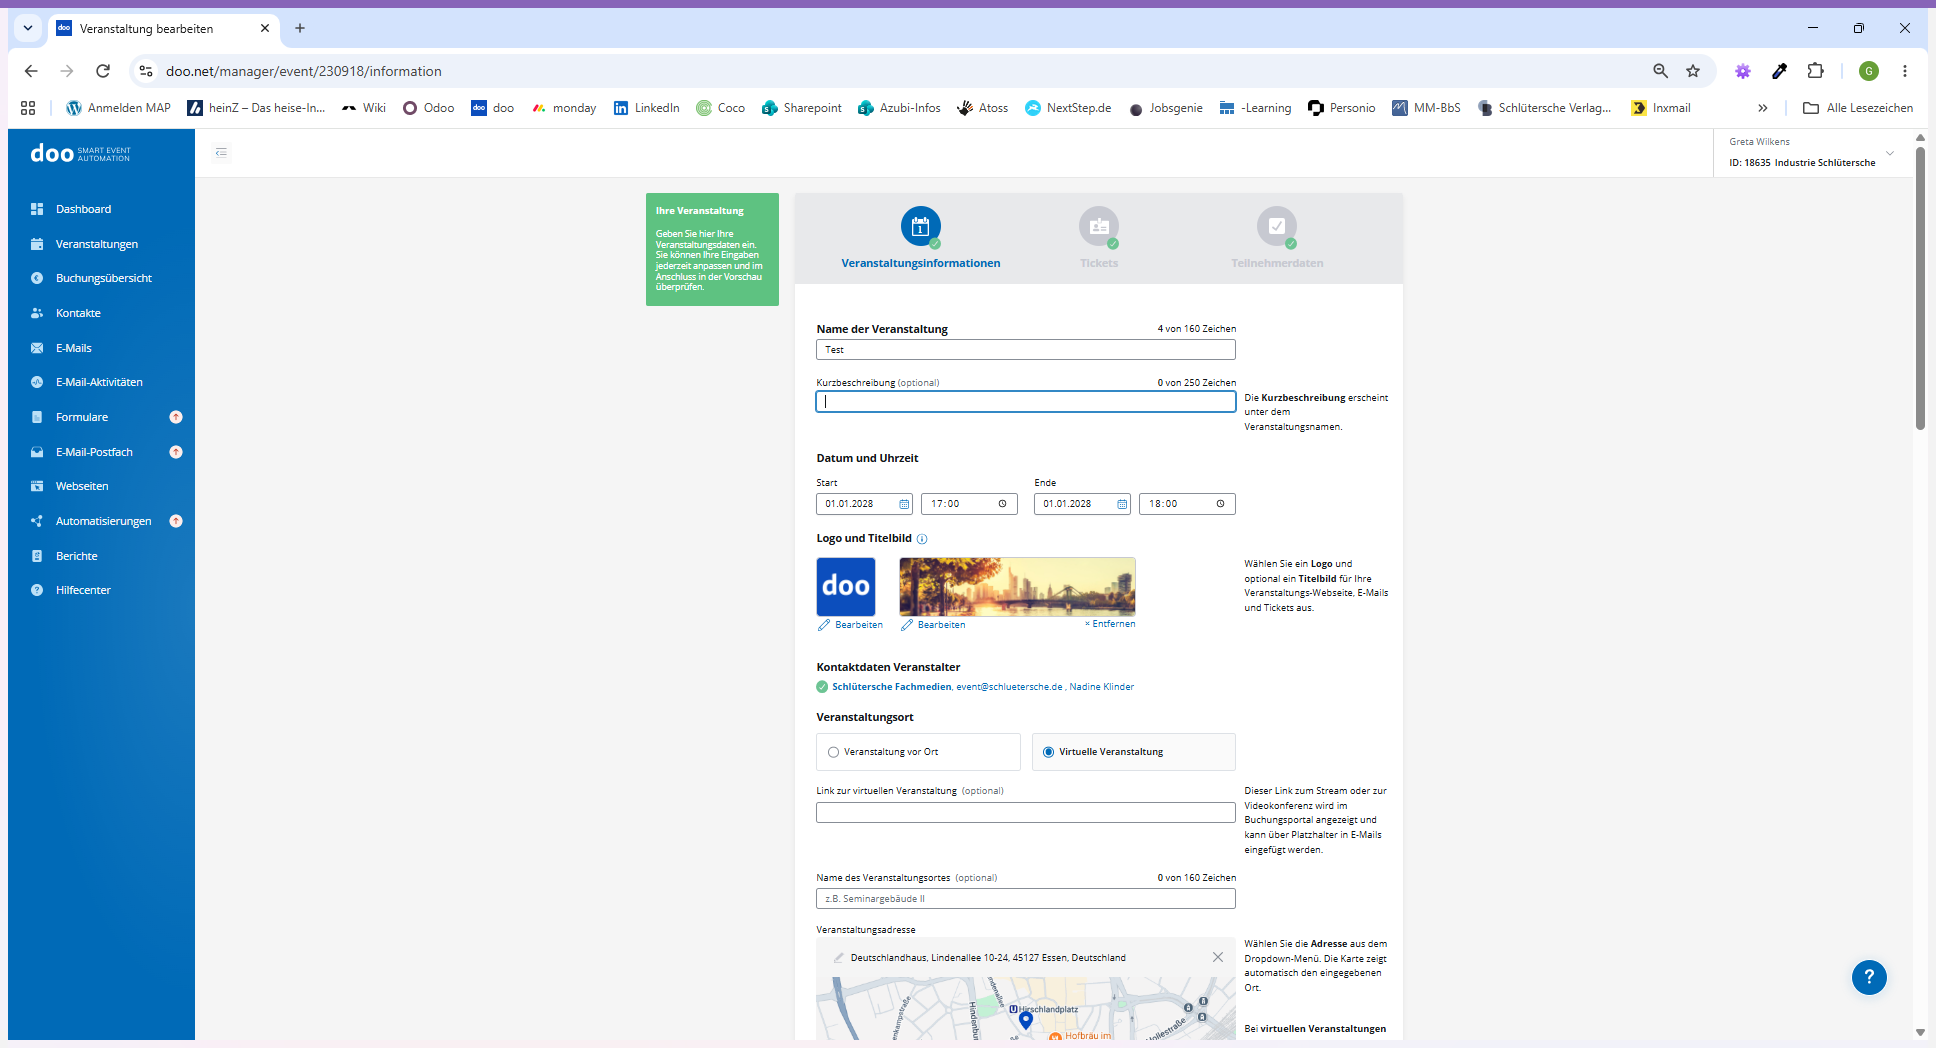Open the Wiki bookmark
This screenshot has height=1048, width=1936.
click(x=364, y=108)
